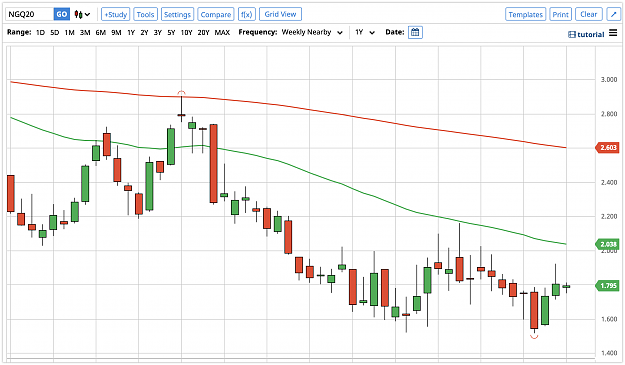Click the low marker below the lowest candle

click(x=534, y=337)
